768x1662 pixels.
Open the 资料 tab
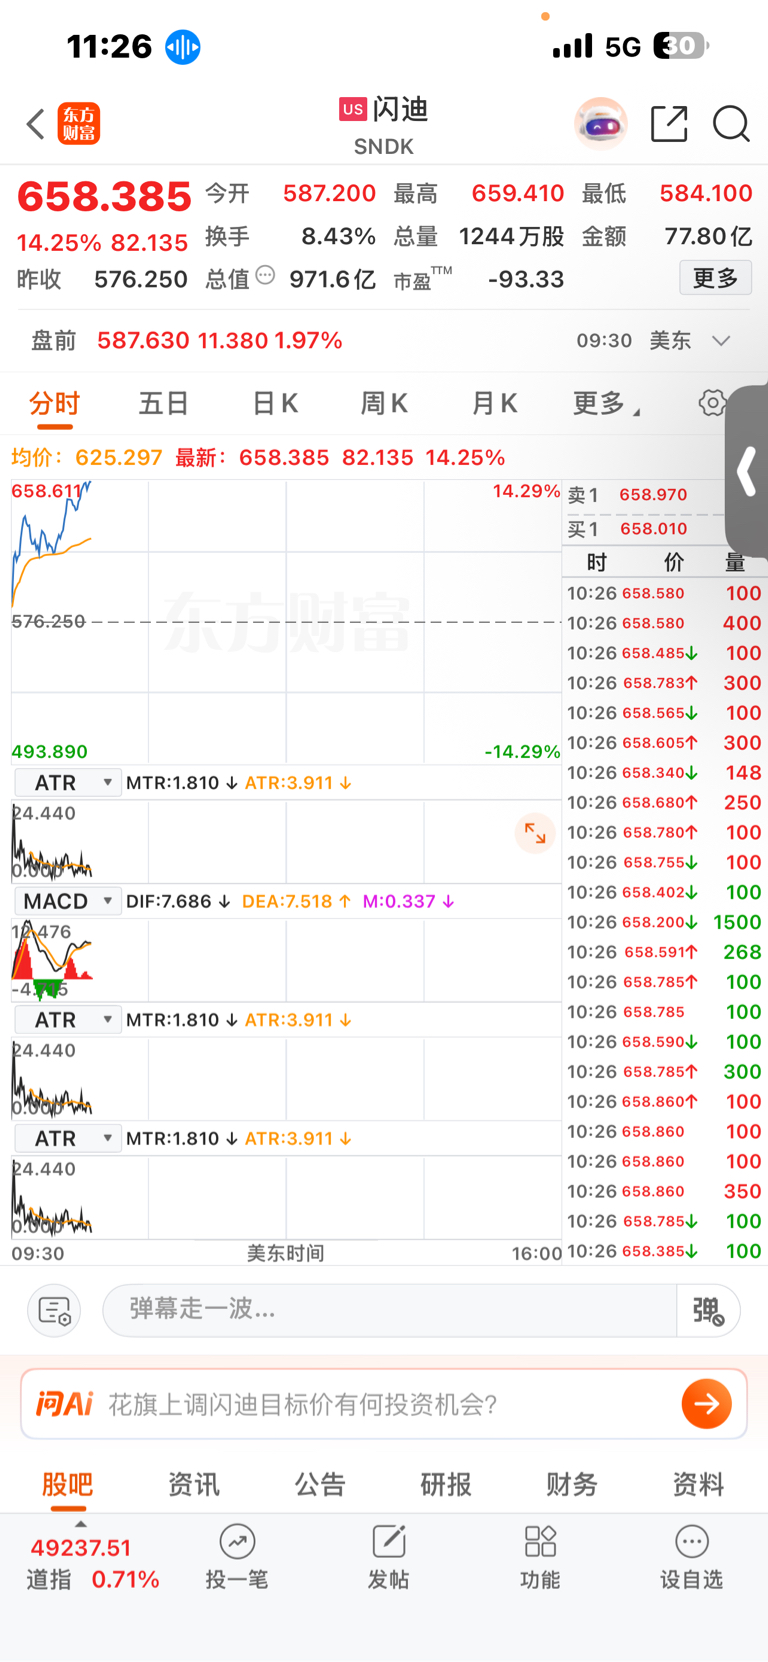point(698,1484)
